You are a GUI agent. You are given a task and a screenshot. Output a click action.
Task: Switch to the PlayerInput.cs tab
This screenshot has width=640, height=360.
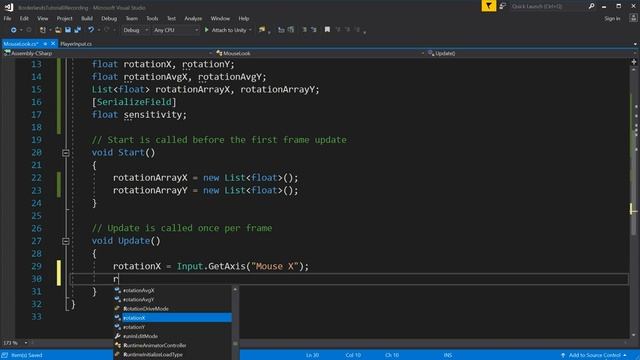coord(76,44)
